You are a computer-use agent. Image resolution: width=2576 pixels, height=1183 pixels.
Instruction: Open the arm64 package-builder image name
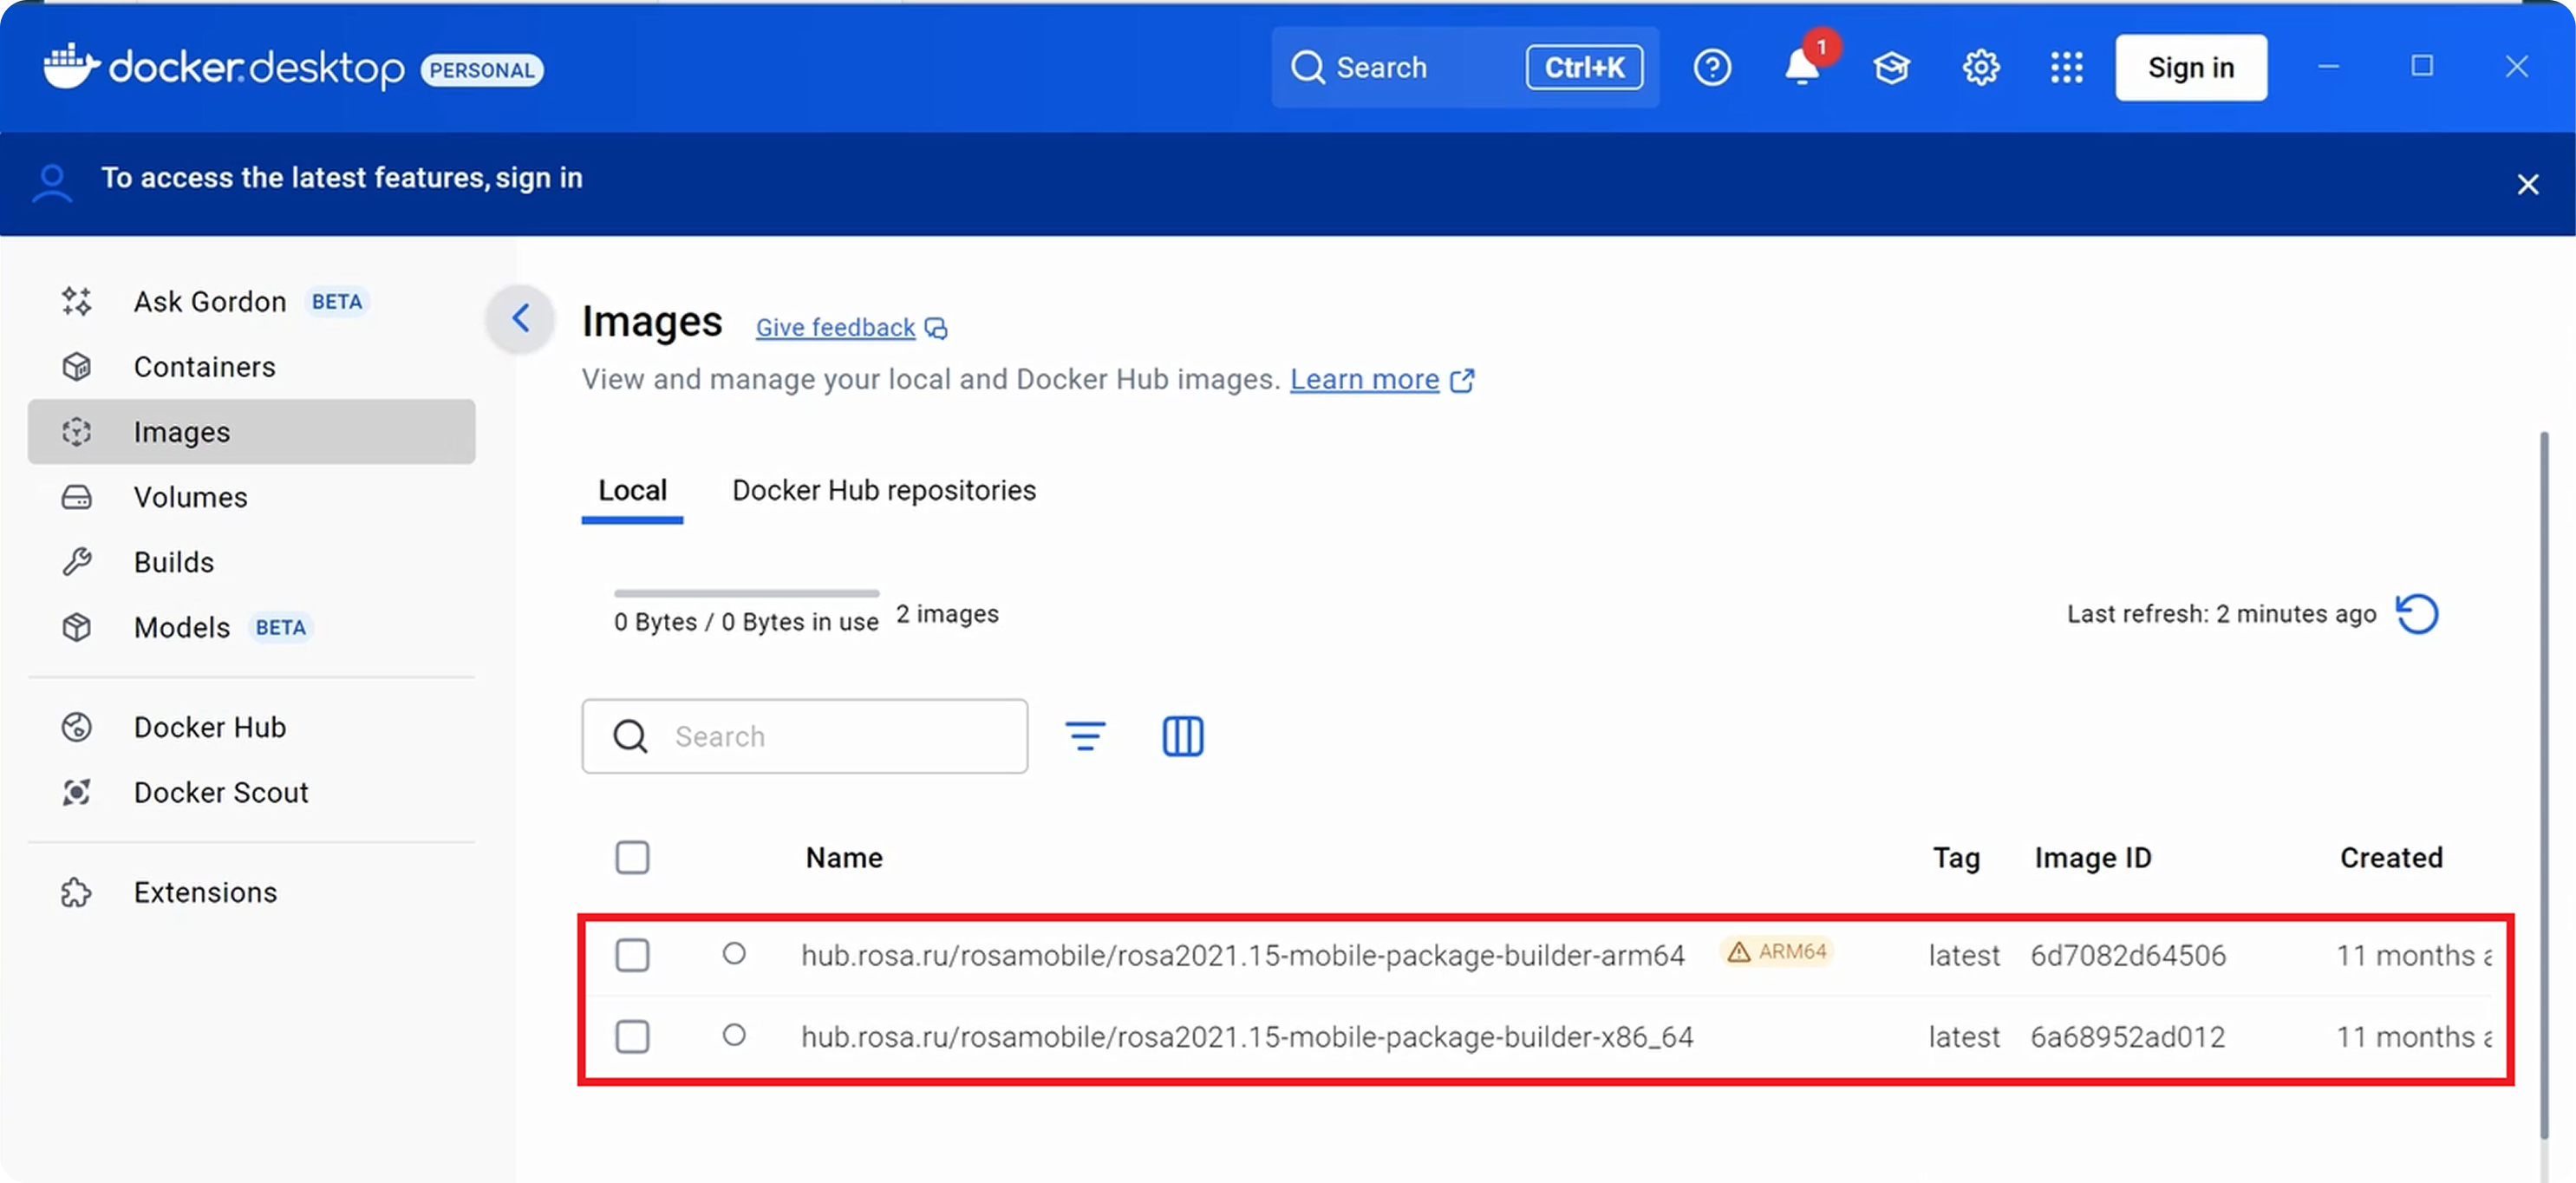[x=1243, y=955]
